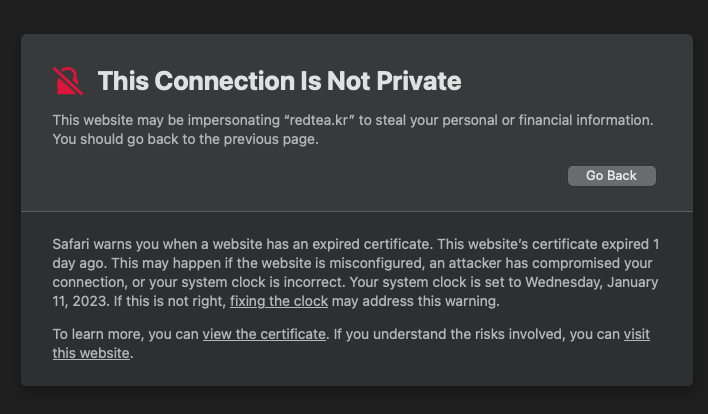Follow the 'visit this website' link
The width and height of the screenshot is (708, 414).
click(636, 334)
